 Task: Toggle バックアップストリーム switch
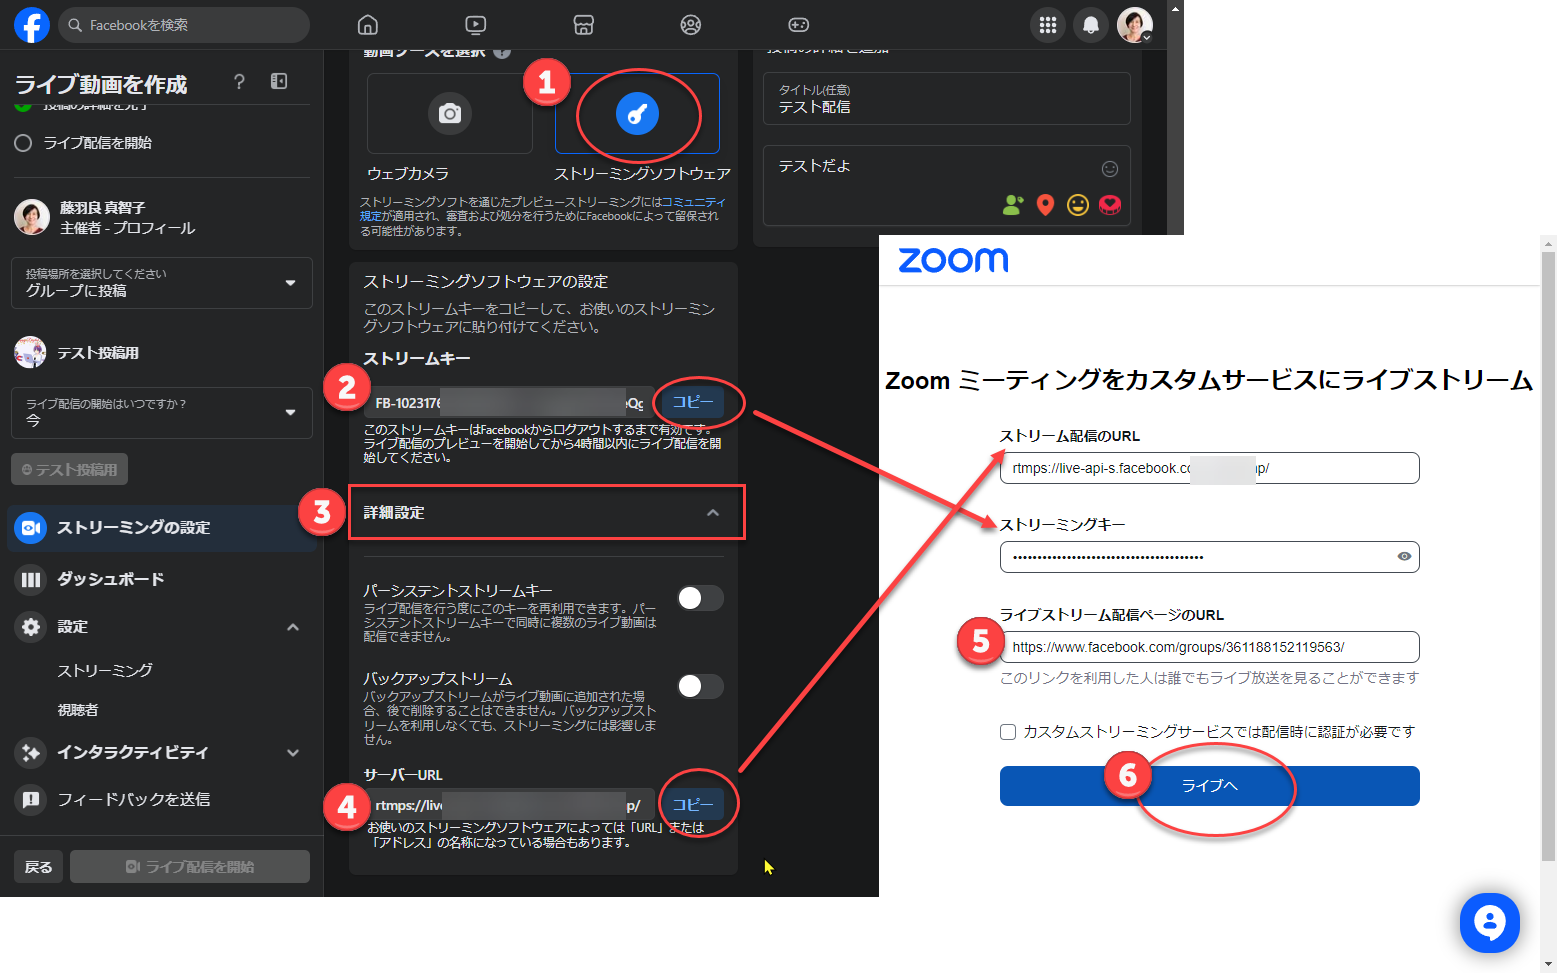pyautogui.click(x=700, y=686)
